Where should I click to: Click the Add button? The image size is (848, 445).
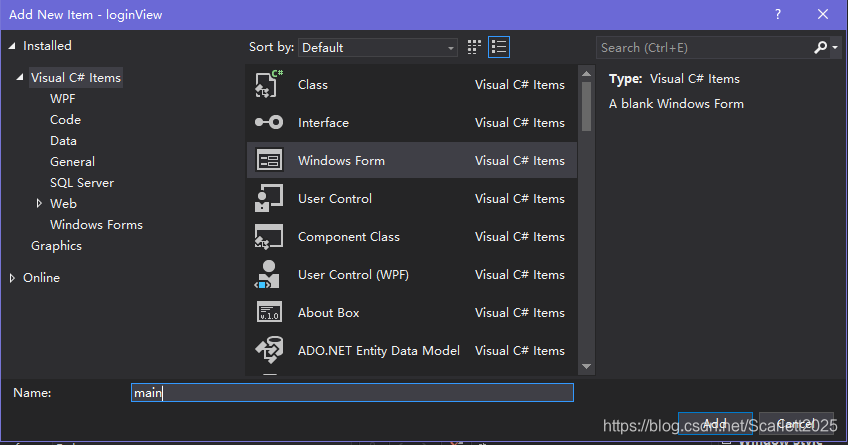(x=715, y=423)
